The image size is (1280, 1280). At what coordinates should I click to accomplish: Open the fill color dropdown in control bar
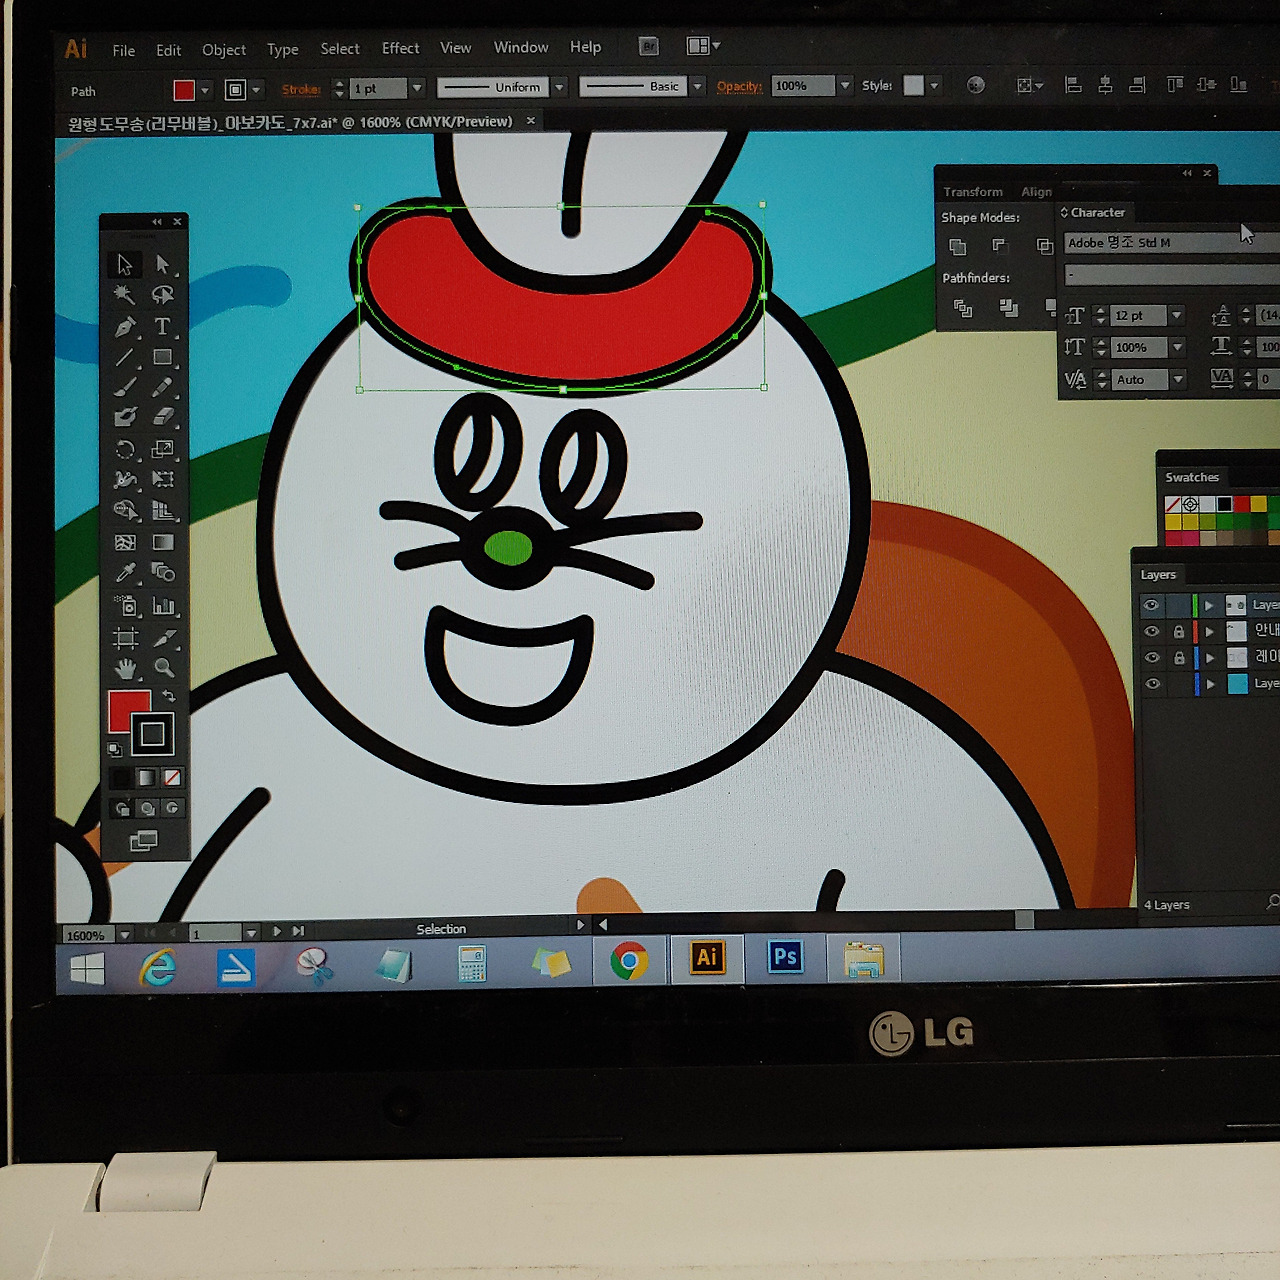click(x=204, y=90)
